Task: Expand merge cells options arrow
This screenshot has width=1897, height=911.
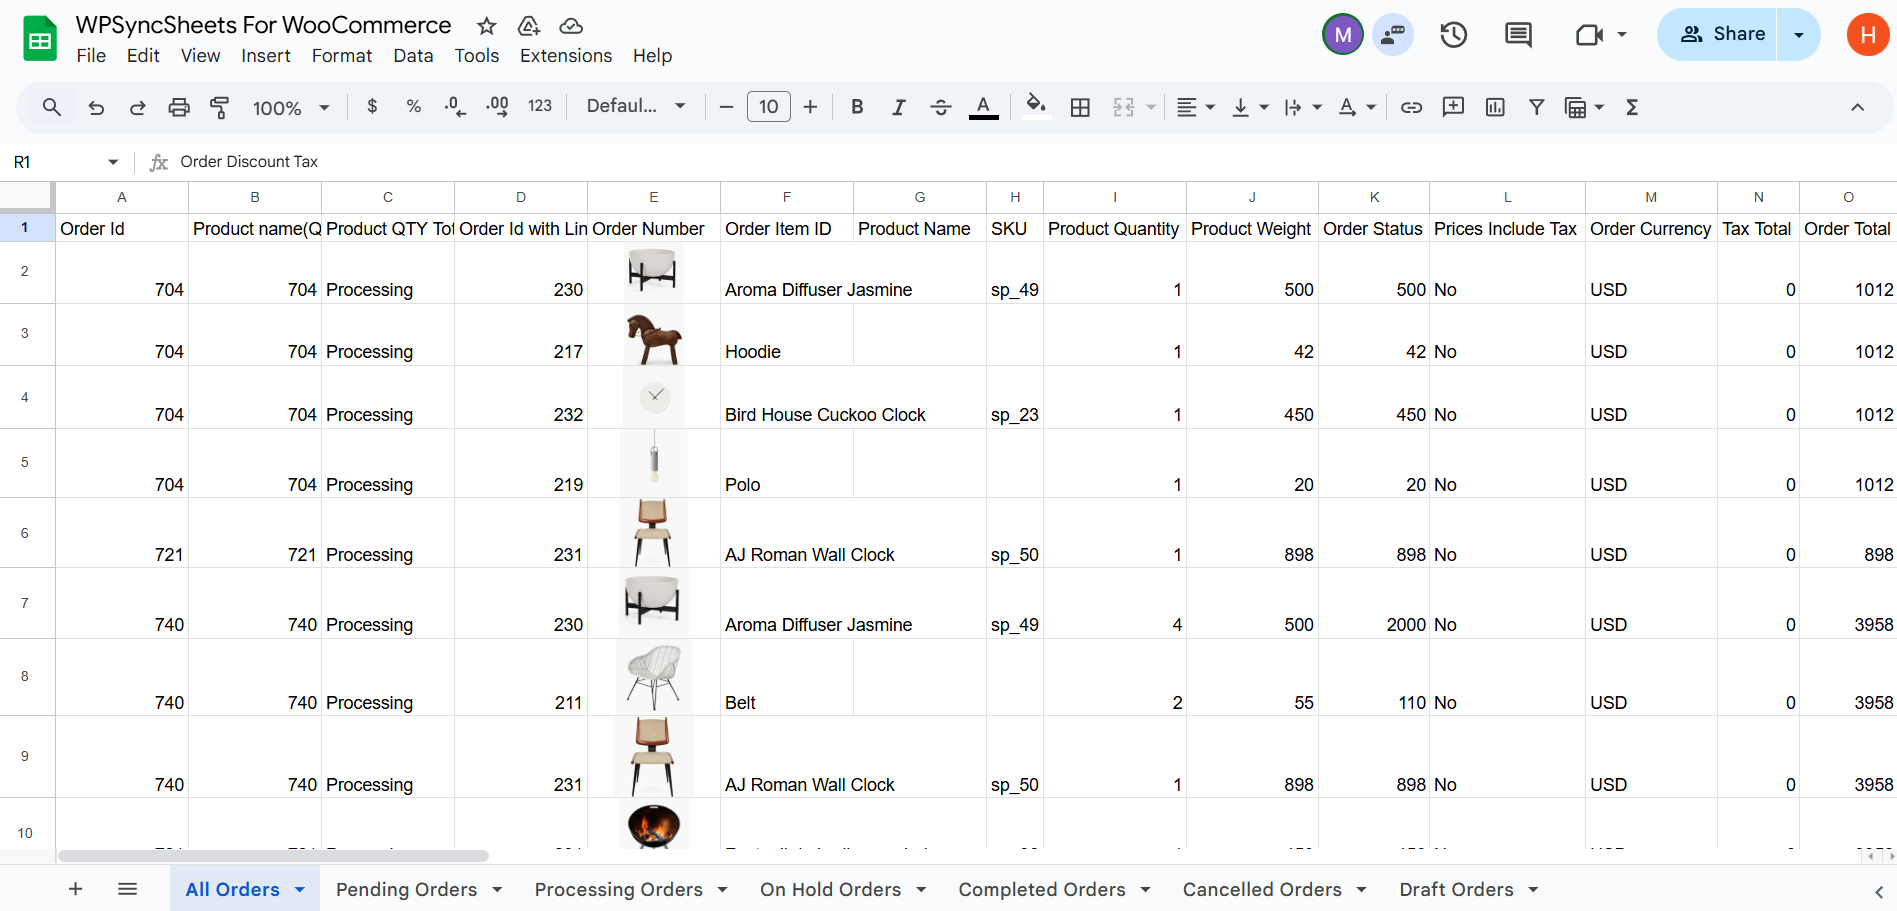Action: (1151, 107)
